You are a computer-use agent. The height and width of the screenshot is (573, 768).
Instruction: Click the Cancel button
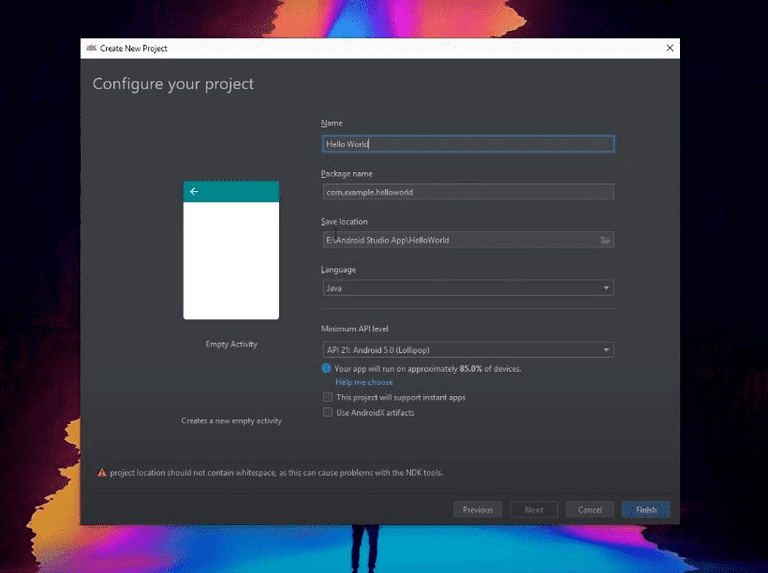590,510
